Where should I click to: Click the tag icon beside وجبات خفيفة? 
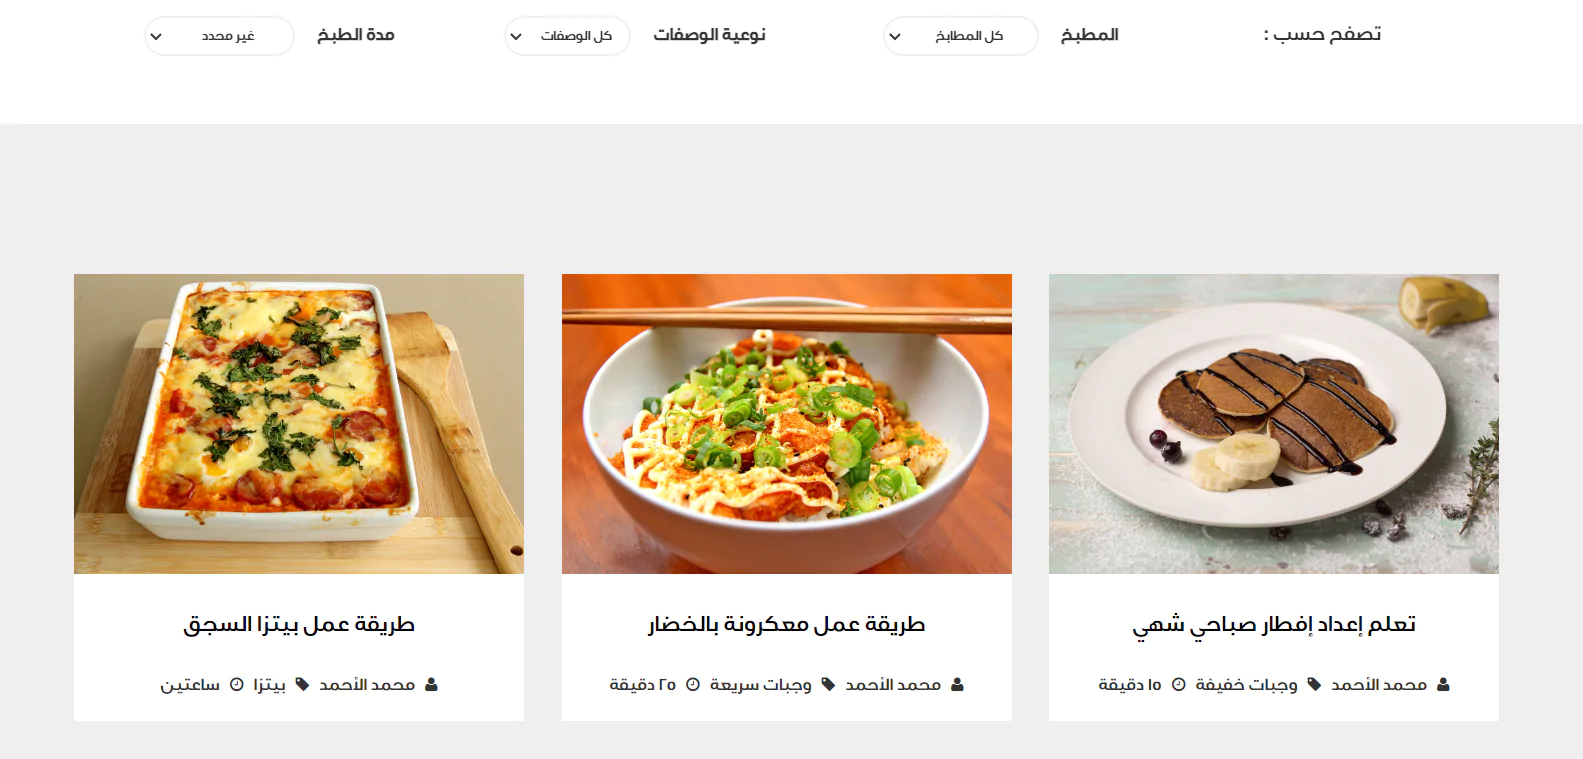tap(1314, 685)
